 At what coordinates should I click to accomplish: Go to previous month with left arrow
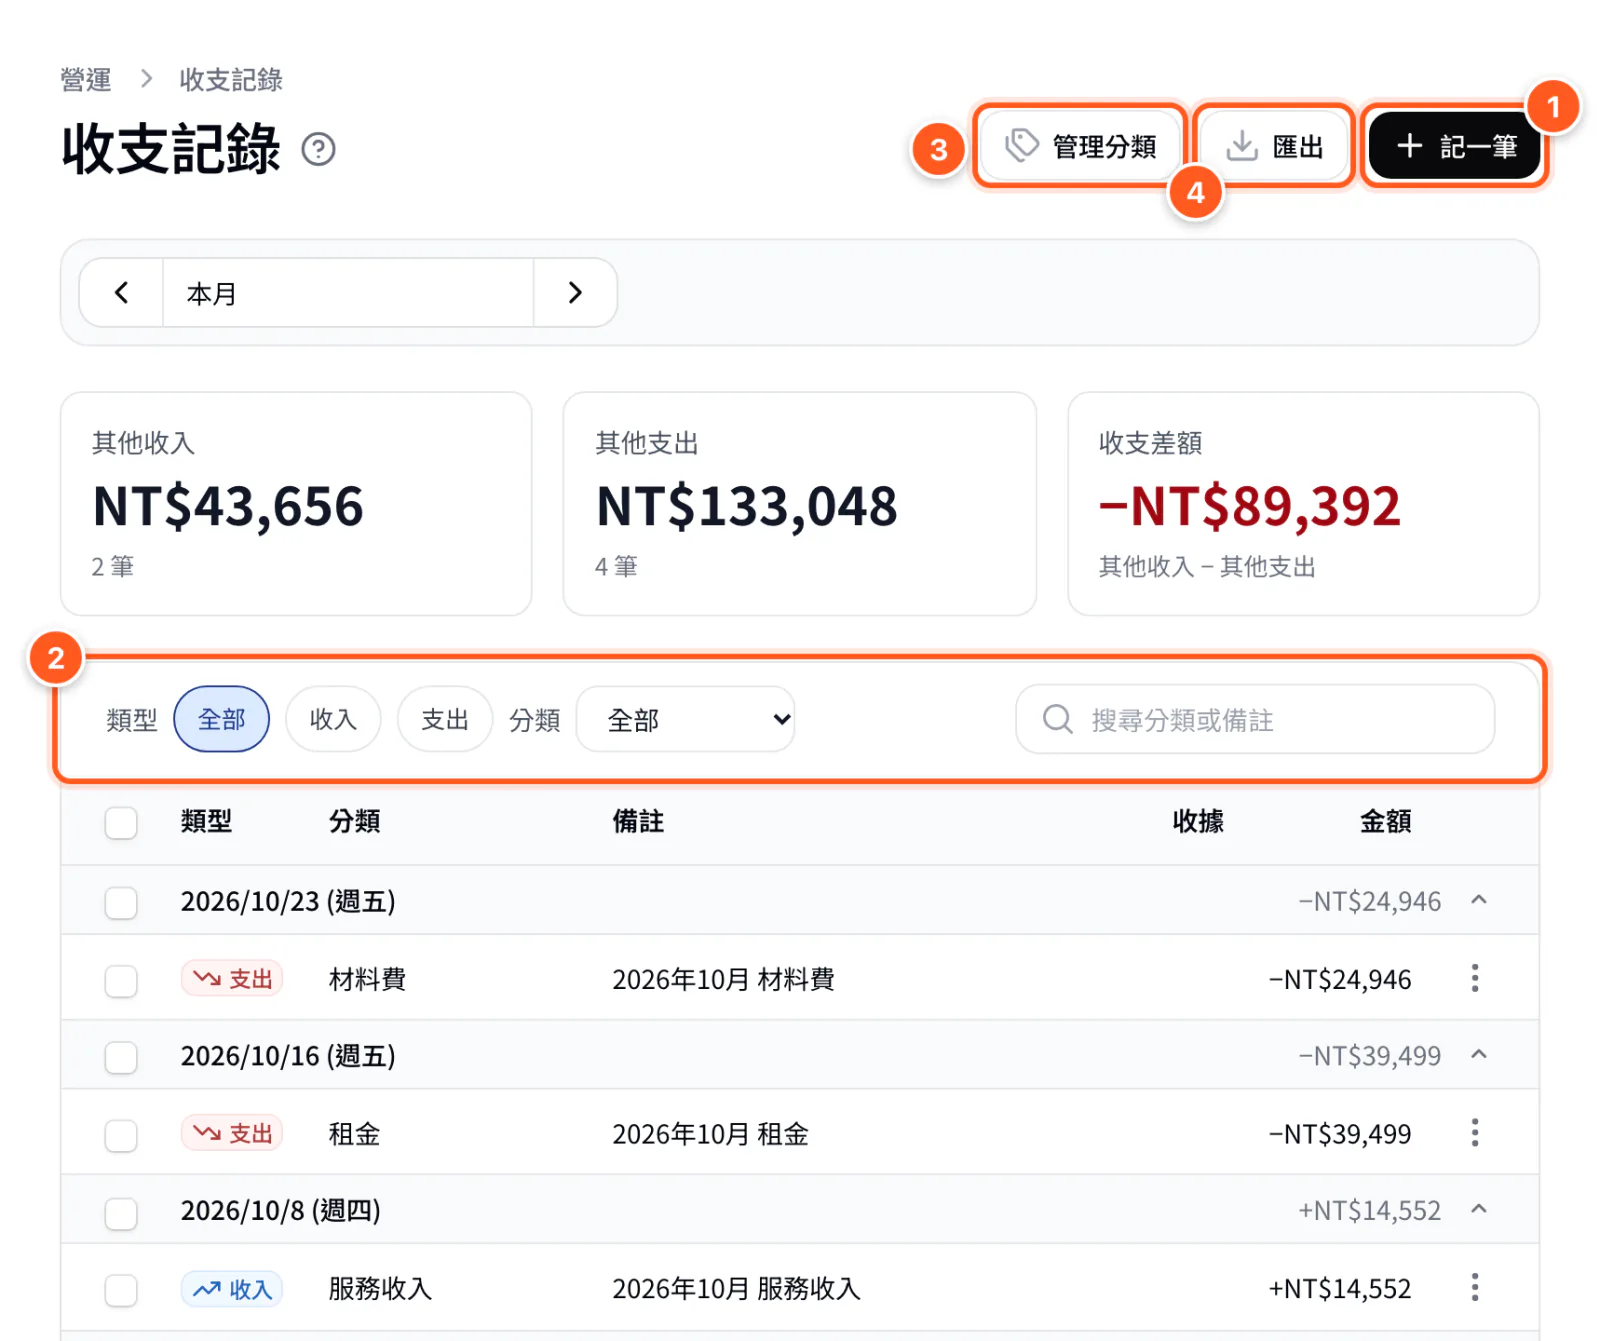coord(121,293)
